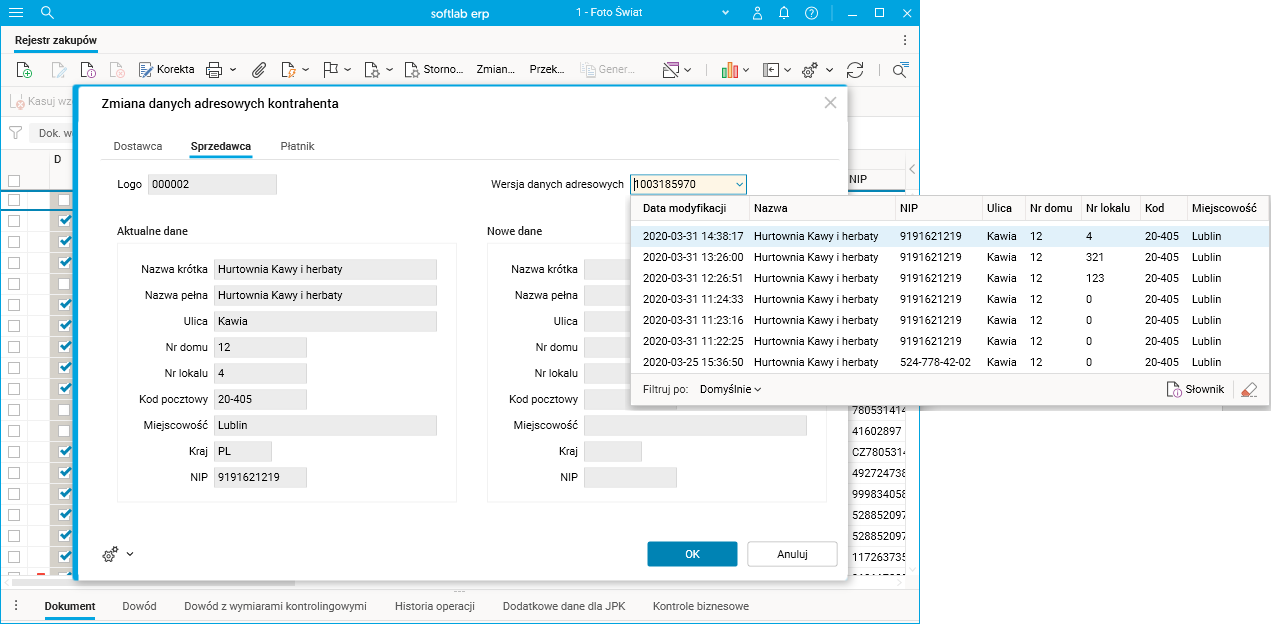Click the Korekta toolbar button
The height and width of the screenshot is (624, 1271).
click(x=166, y=70)
